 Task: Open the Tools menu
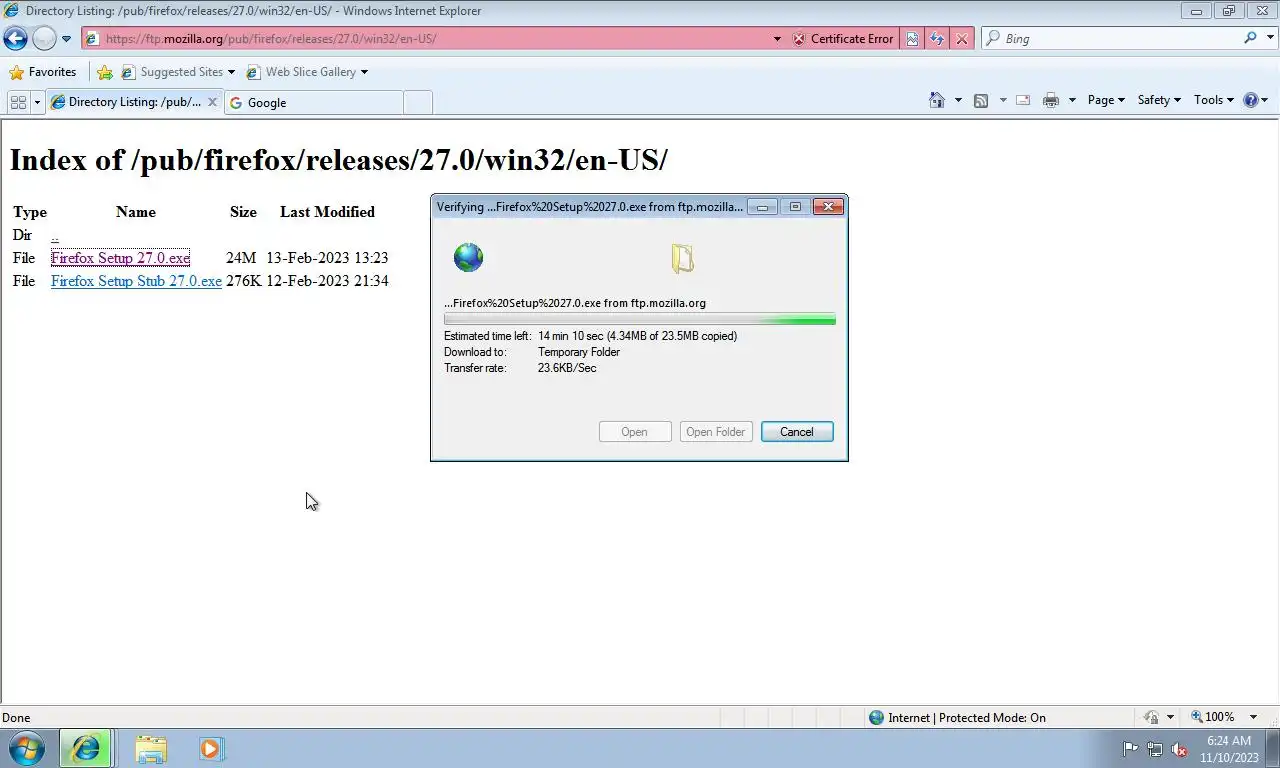pyautogui.click(x=1214, y=100)
